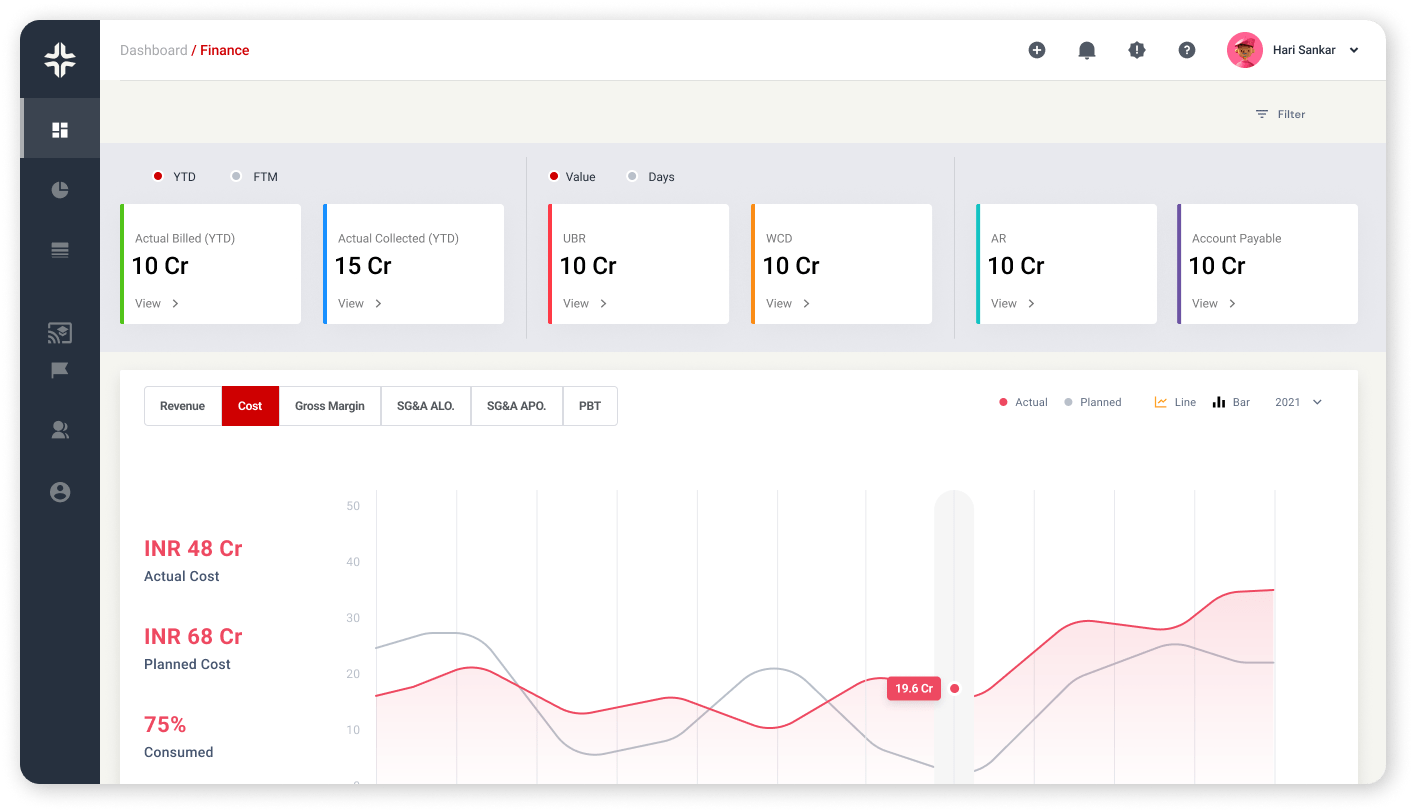Image resolution: width=1414 pixels, height=812 pixels.
Task: Select the pie chart icon in sidebar
Action: pos(59,189)
